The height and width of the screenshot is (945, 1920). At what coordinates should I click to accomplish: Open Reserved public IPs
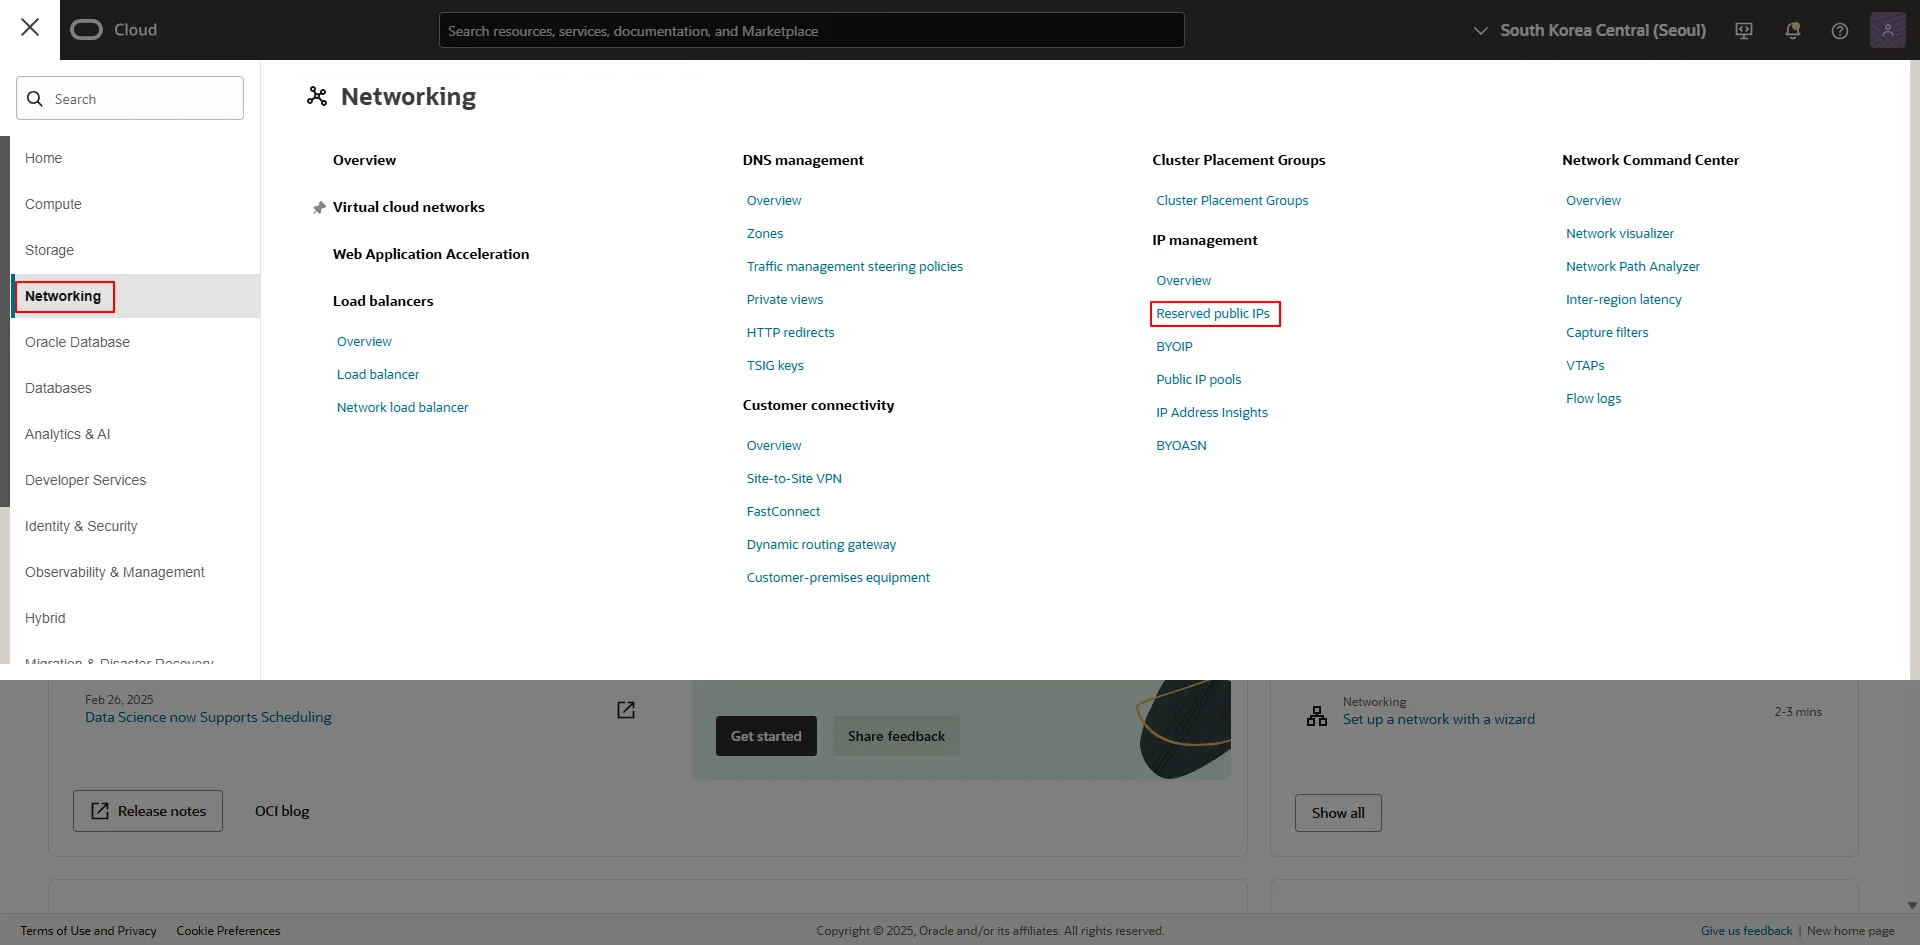click(x=1214, y=314)
